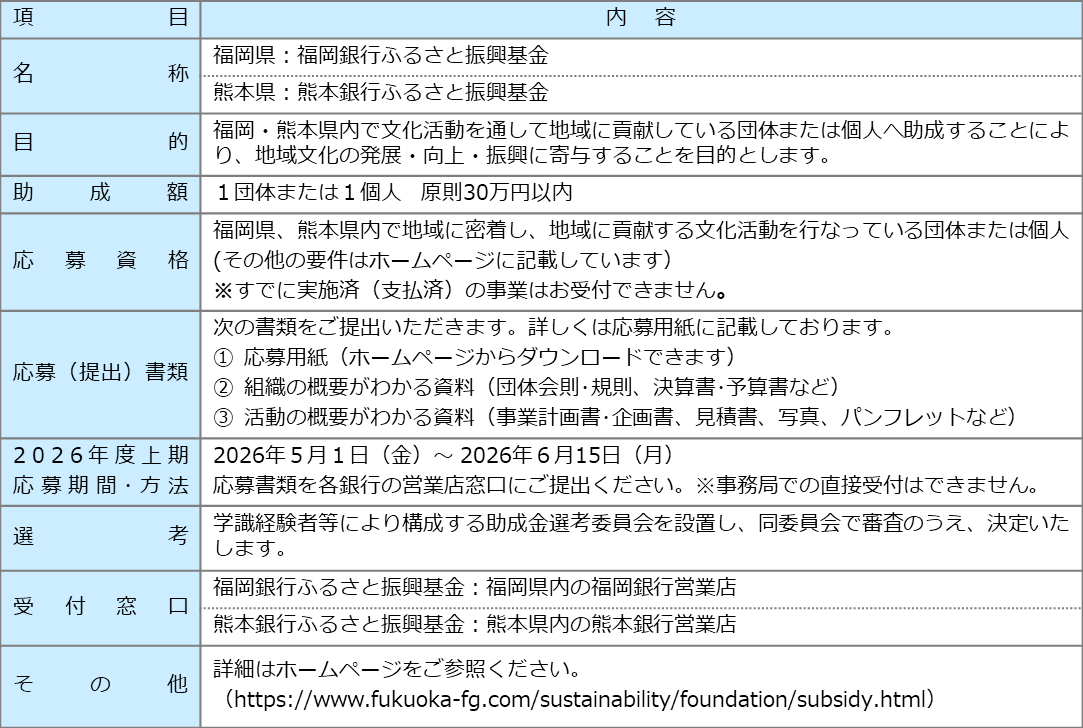Select the 応募(提出)書類 row label

pos(100,372)
